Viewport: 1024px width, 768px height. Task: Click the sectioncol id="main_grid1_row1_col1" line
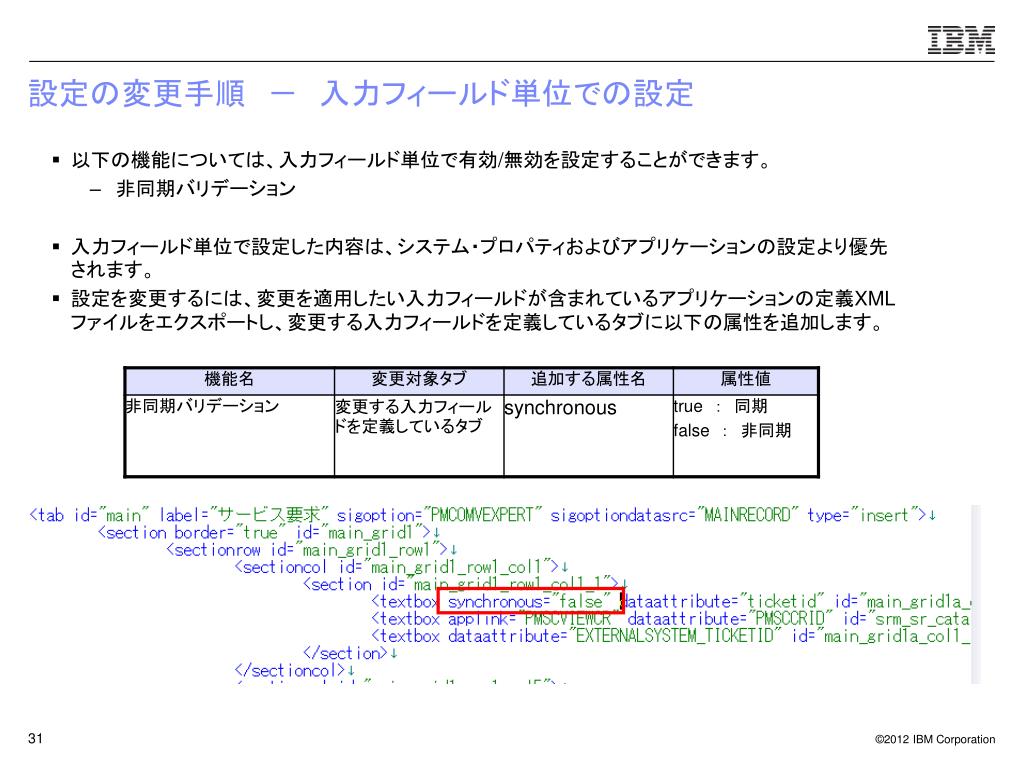pyautogui.click(x=401, y=567)
